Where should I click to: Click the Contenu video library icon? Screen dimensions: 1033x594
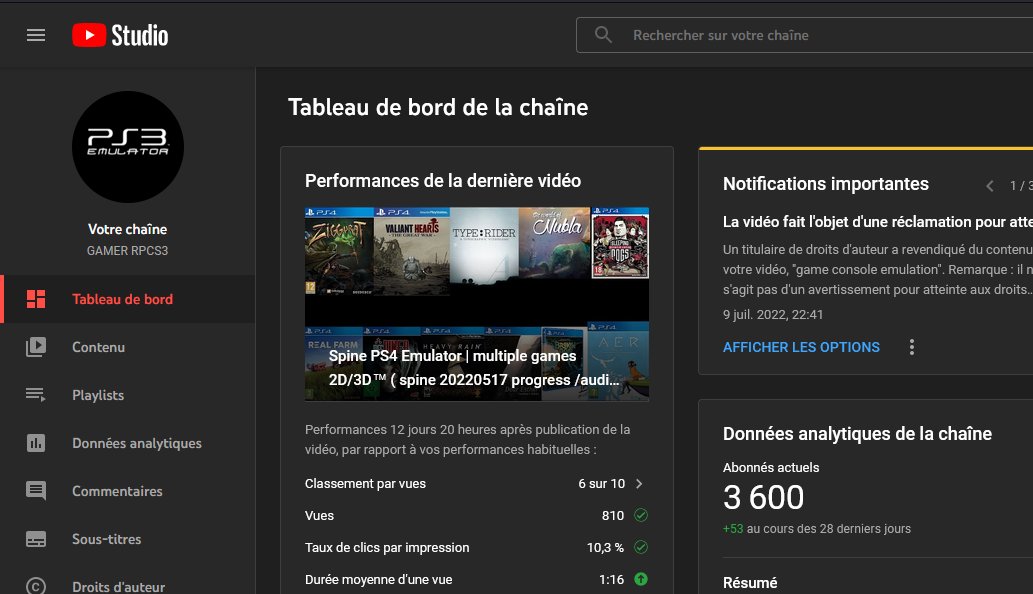[36, 347]
